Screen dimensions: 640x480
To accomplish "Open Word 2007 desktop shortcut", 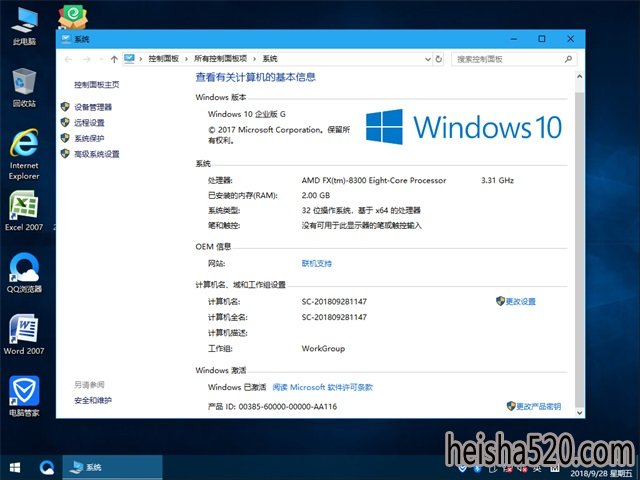I will 24,334.
